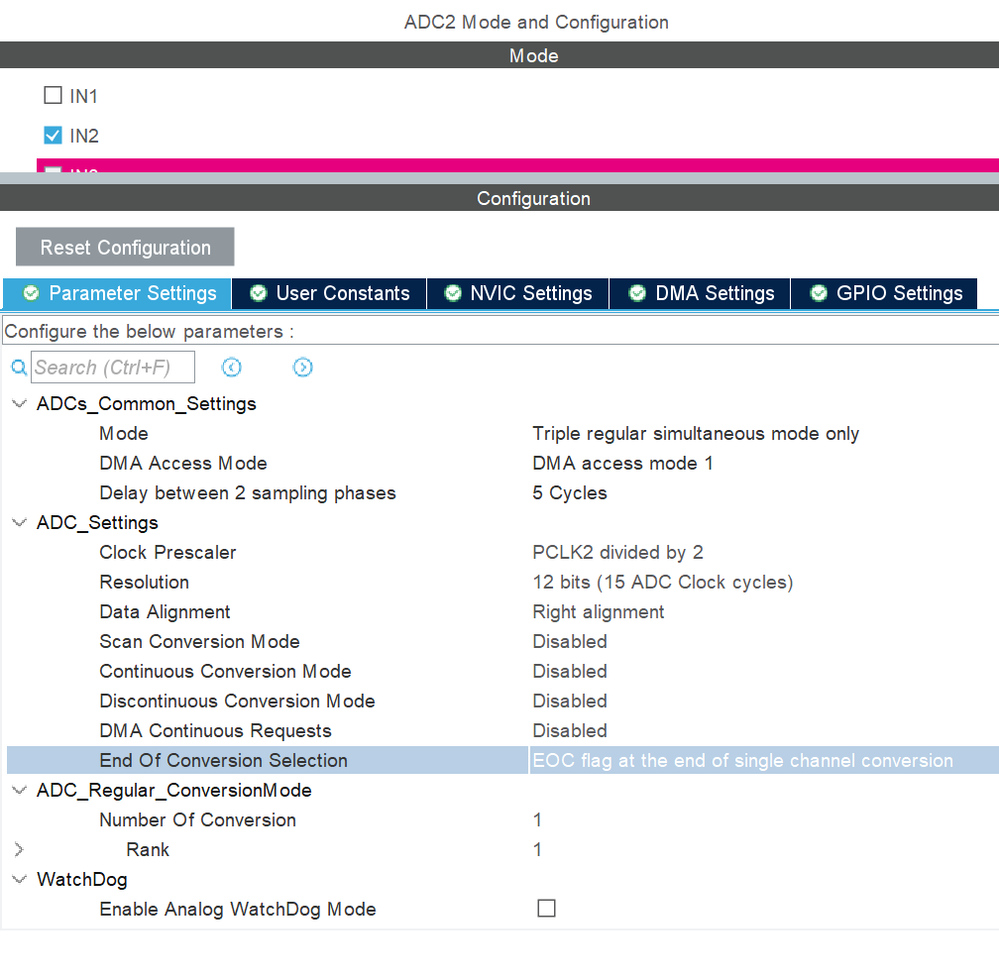Screen dimensions: 999x962
Task: Open the NVIC Settings tab
Action: [518, 294]
